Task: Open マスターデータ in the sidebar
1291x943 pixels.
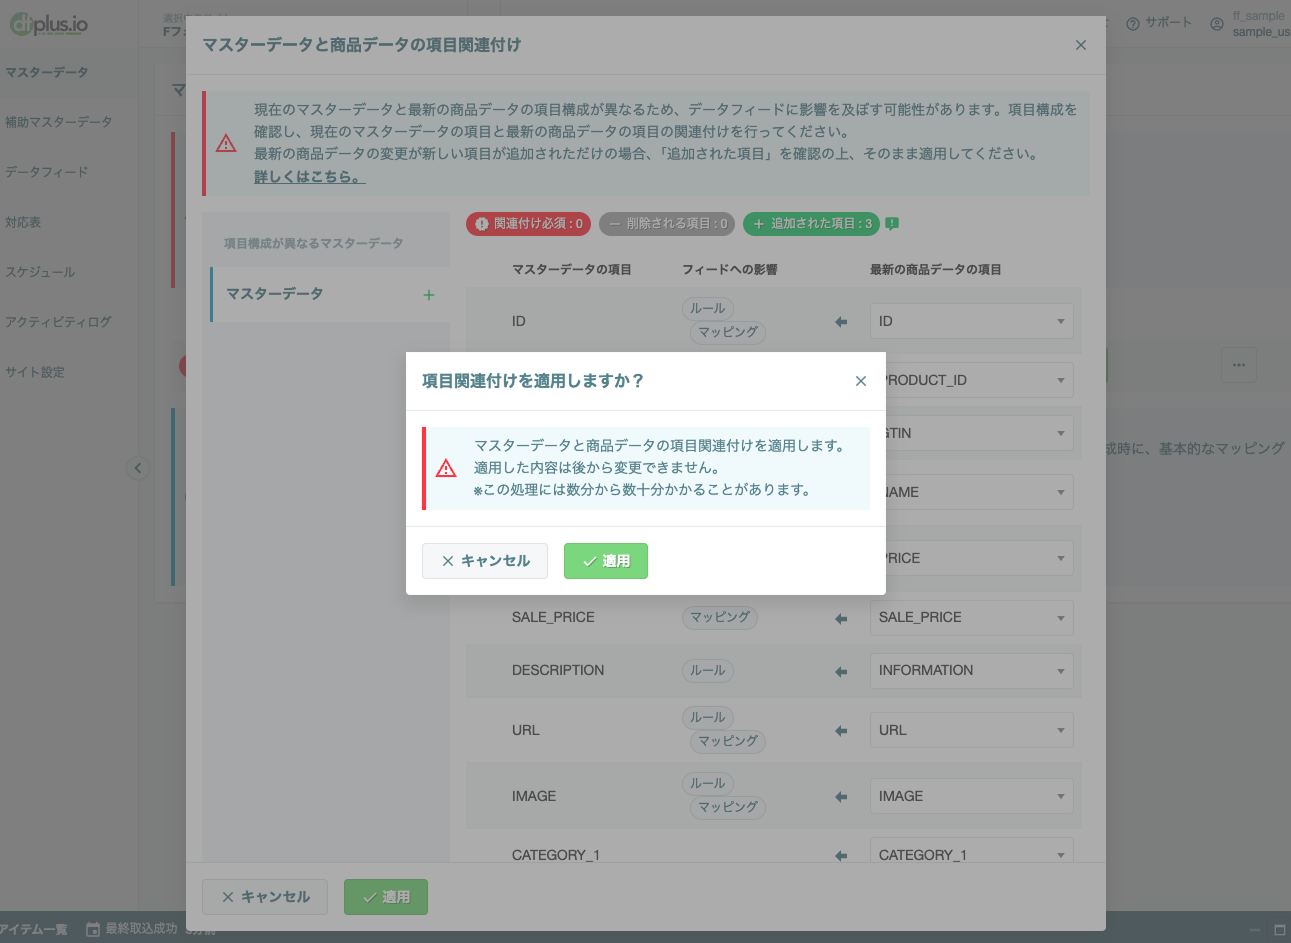Action: [x=47, y=72]
